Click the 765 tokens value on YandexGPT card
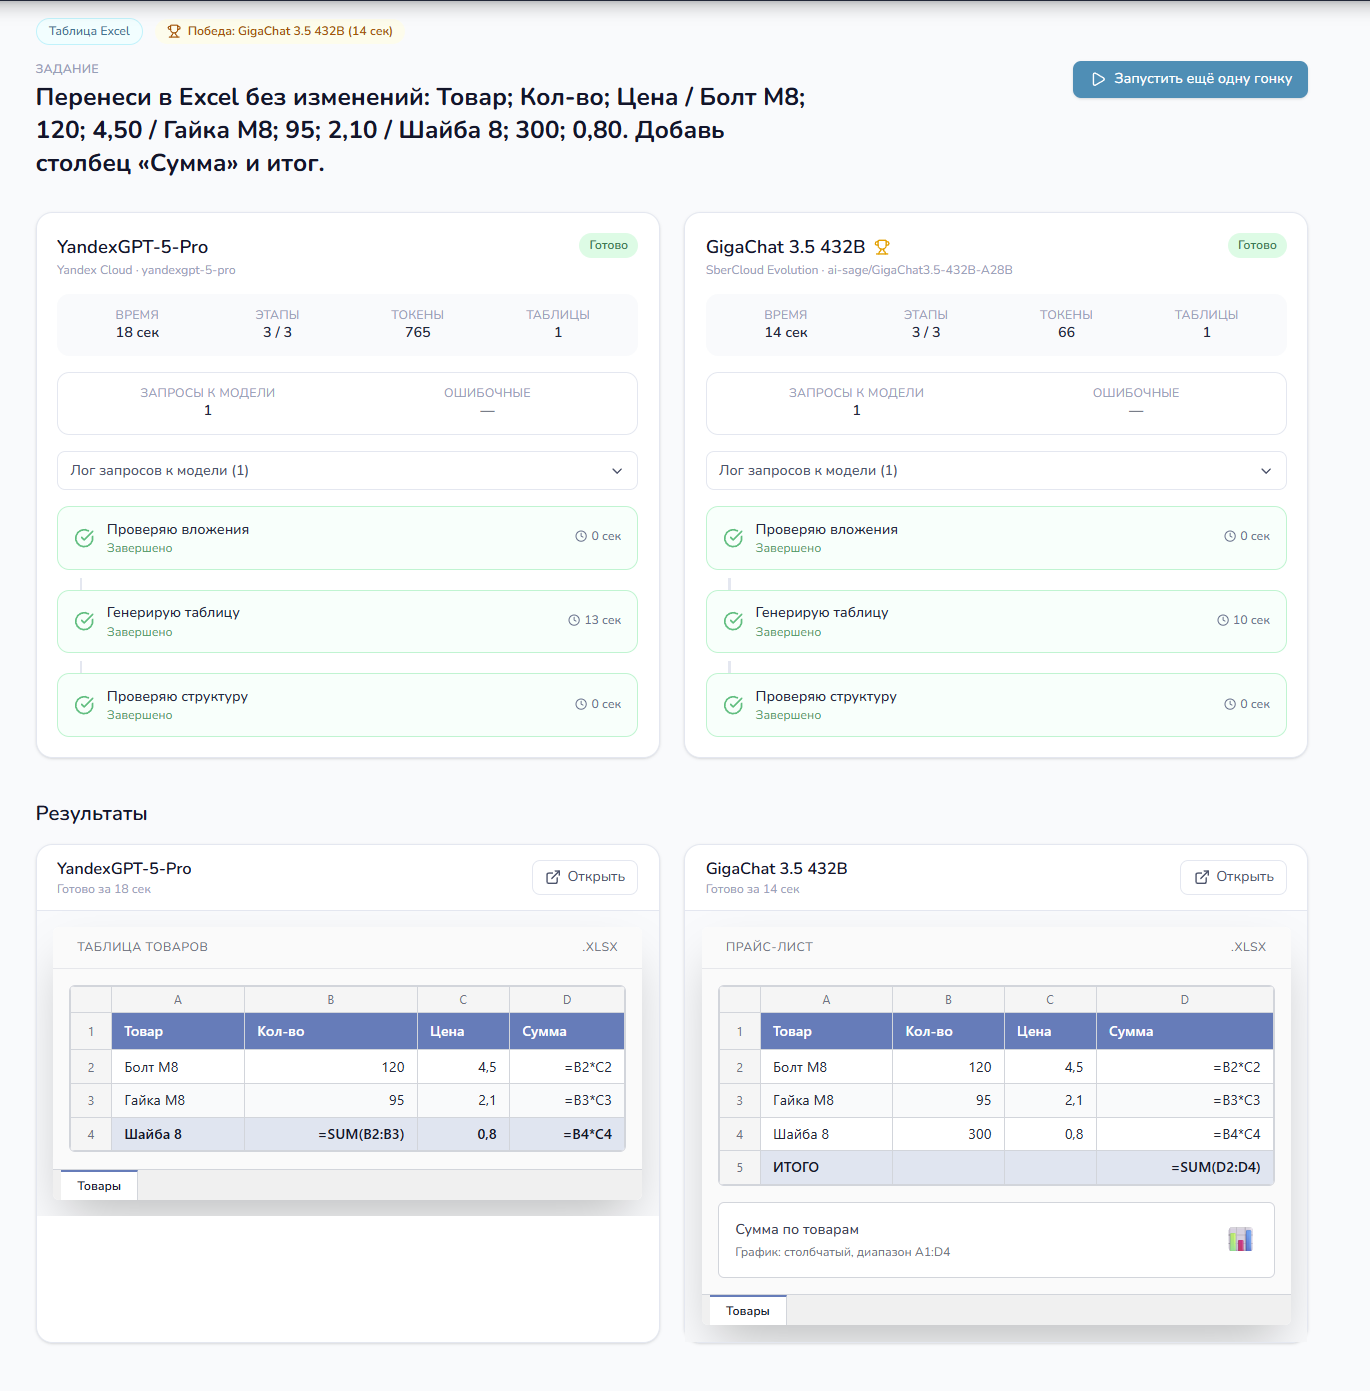Image resolution: width=1370 pixels, height=1391 pixels. pos(418,332)
